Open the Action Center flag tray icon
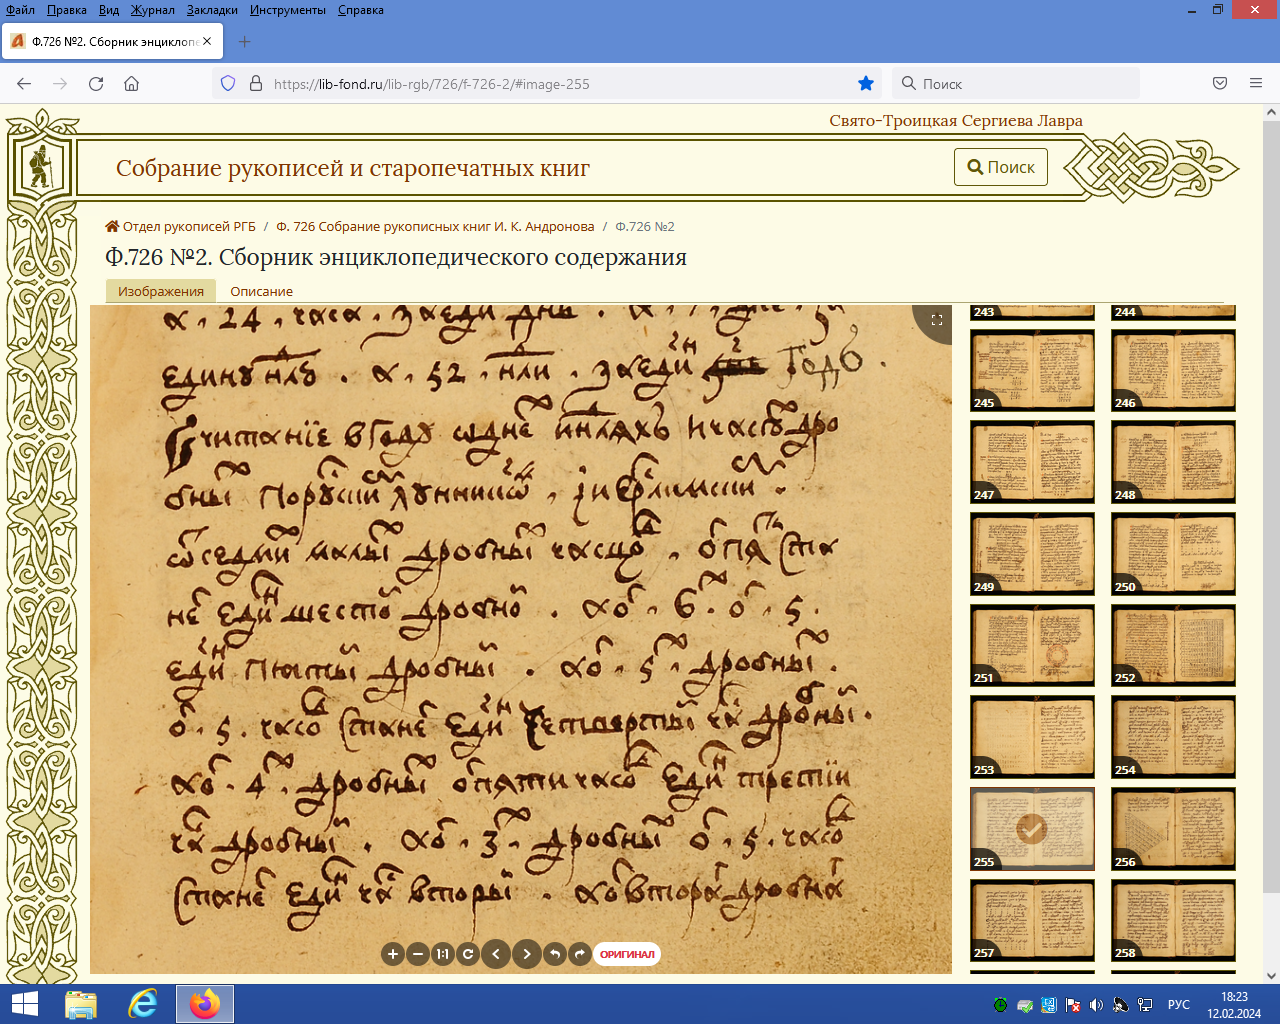This screenshot has width=1280, height=1024. point(1072,1005)
